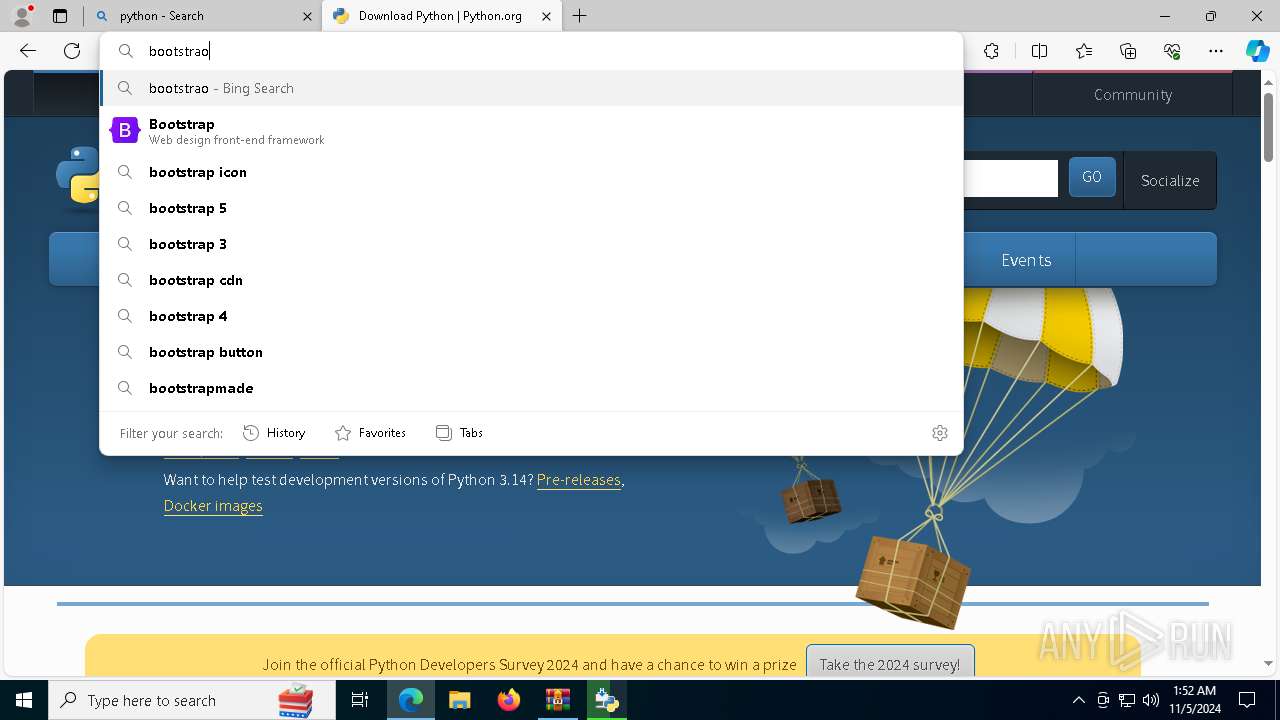Viewport: 1280px width, 720px height.
Task: Open the Edge profile avatar
Action: point(22,16)
